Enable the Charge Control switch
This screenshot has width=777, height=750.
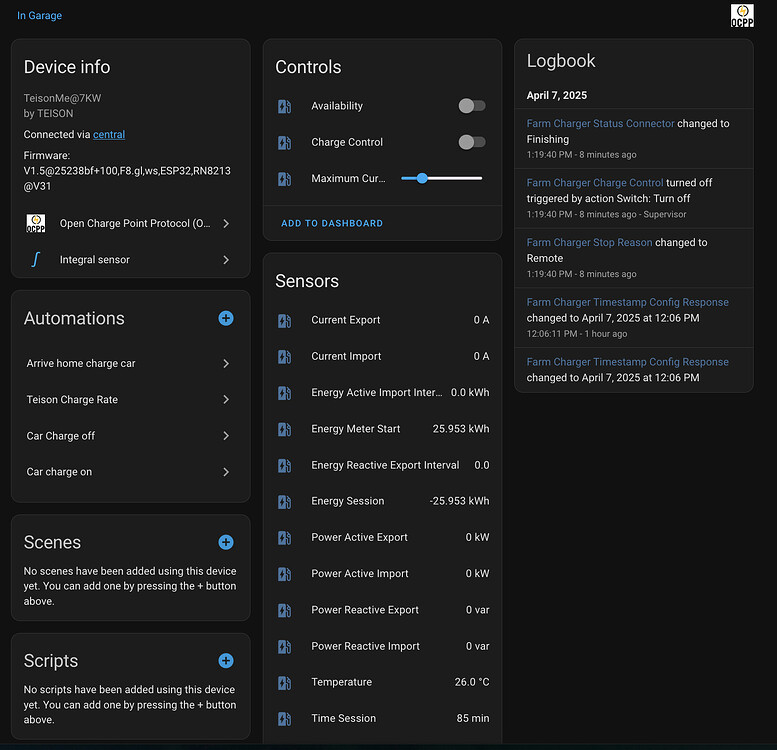pos(471,142)
